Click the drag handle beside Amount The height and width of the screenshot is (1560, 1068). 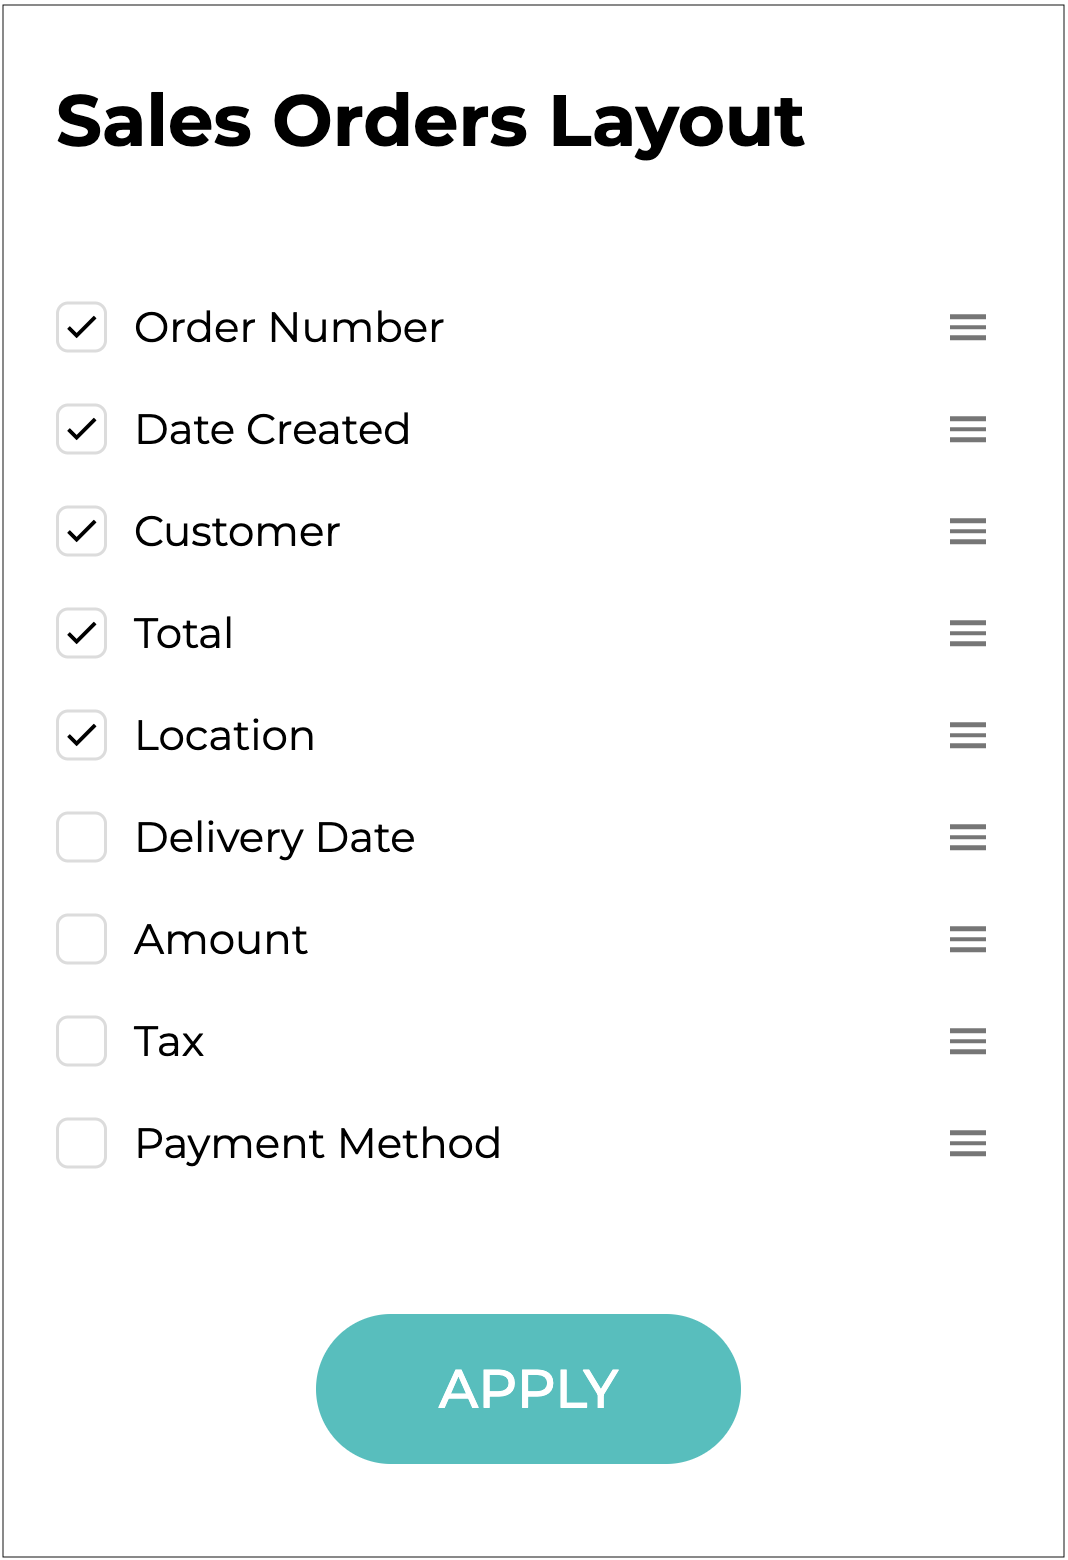[x=967, y=939]
